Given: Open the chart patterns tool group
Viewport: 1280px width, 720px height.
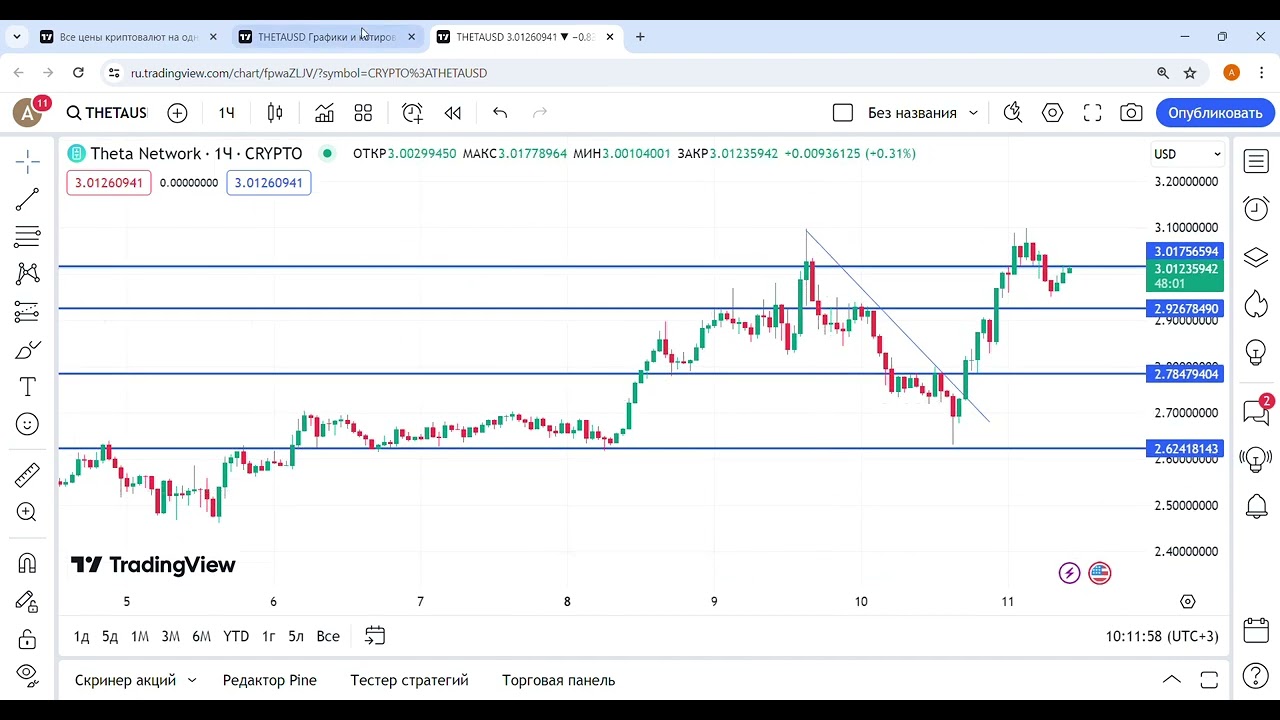Looking at the screenshot, I should pos(27,274).
